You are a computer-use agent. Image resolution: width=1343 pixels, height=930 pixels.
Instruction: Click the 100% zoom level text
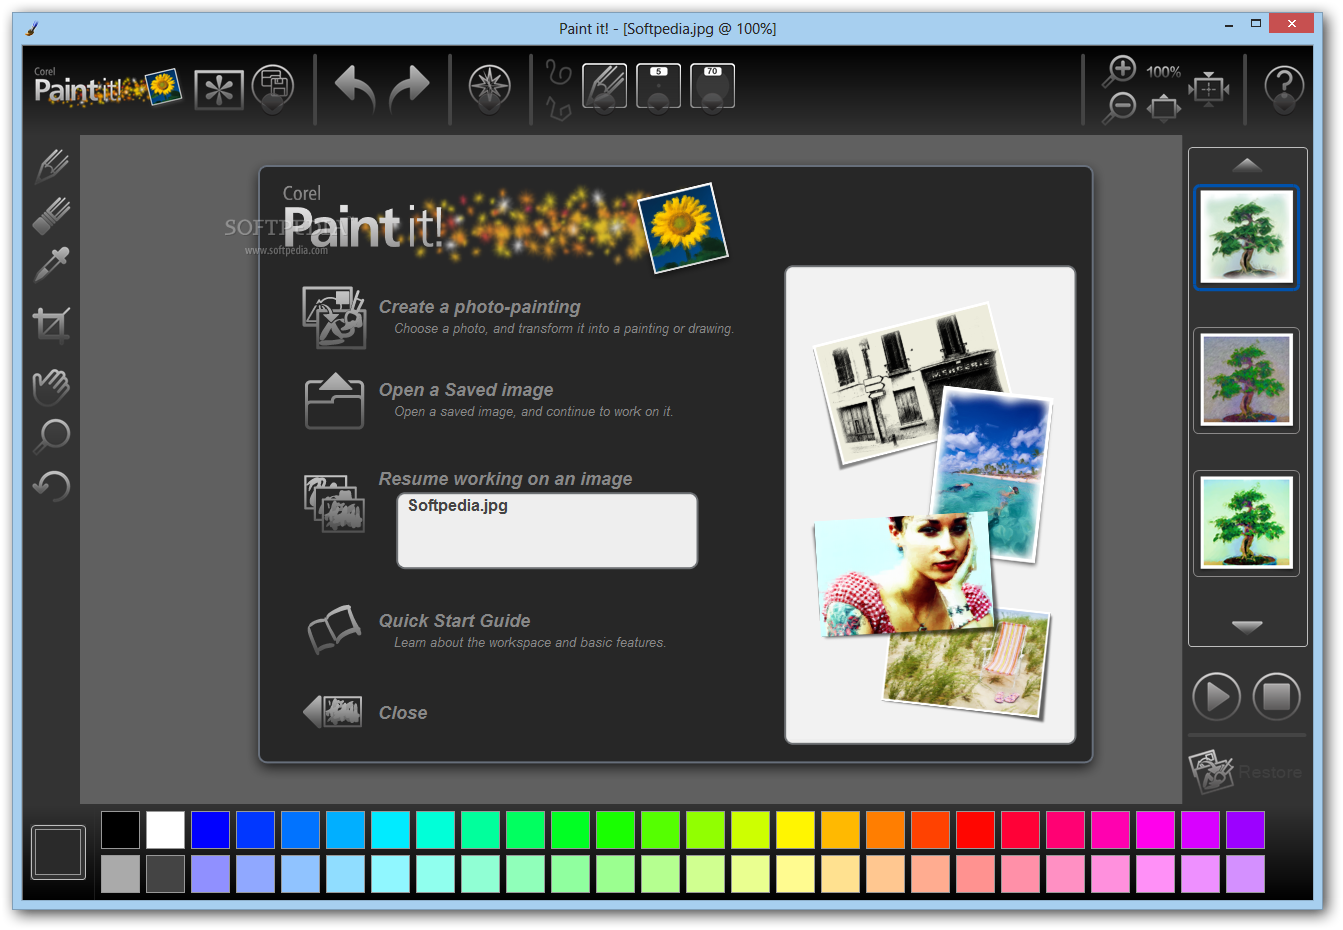click(x=1164, y=72)
